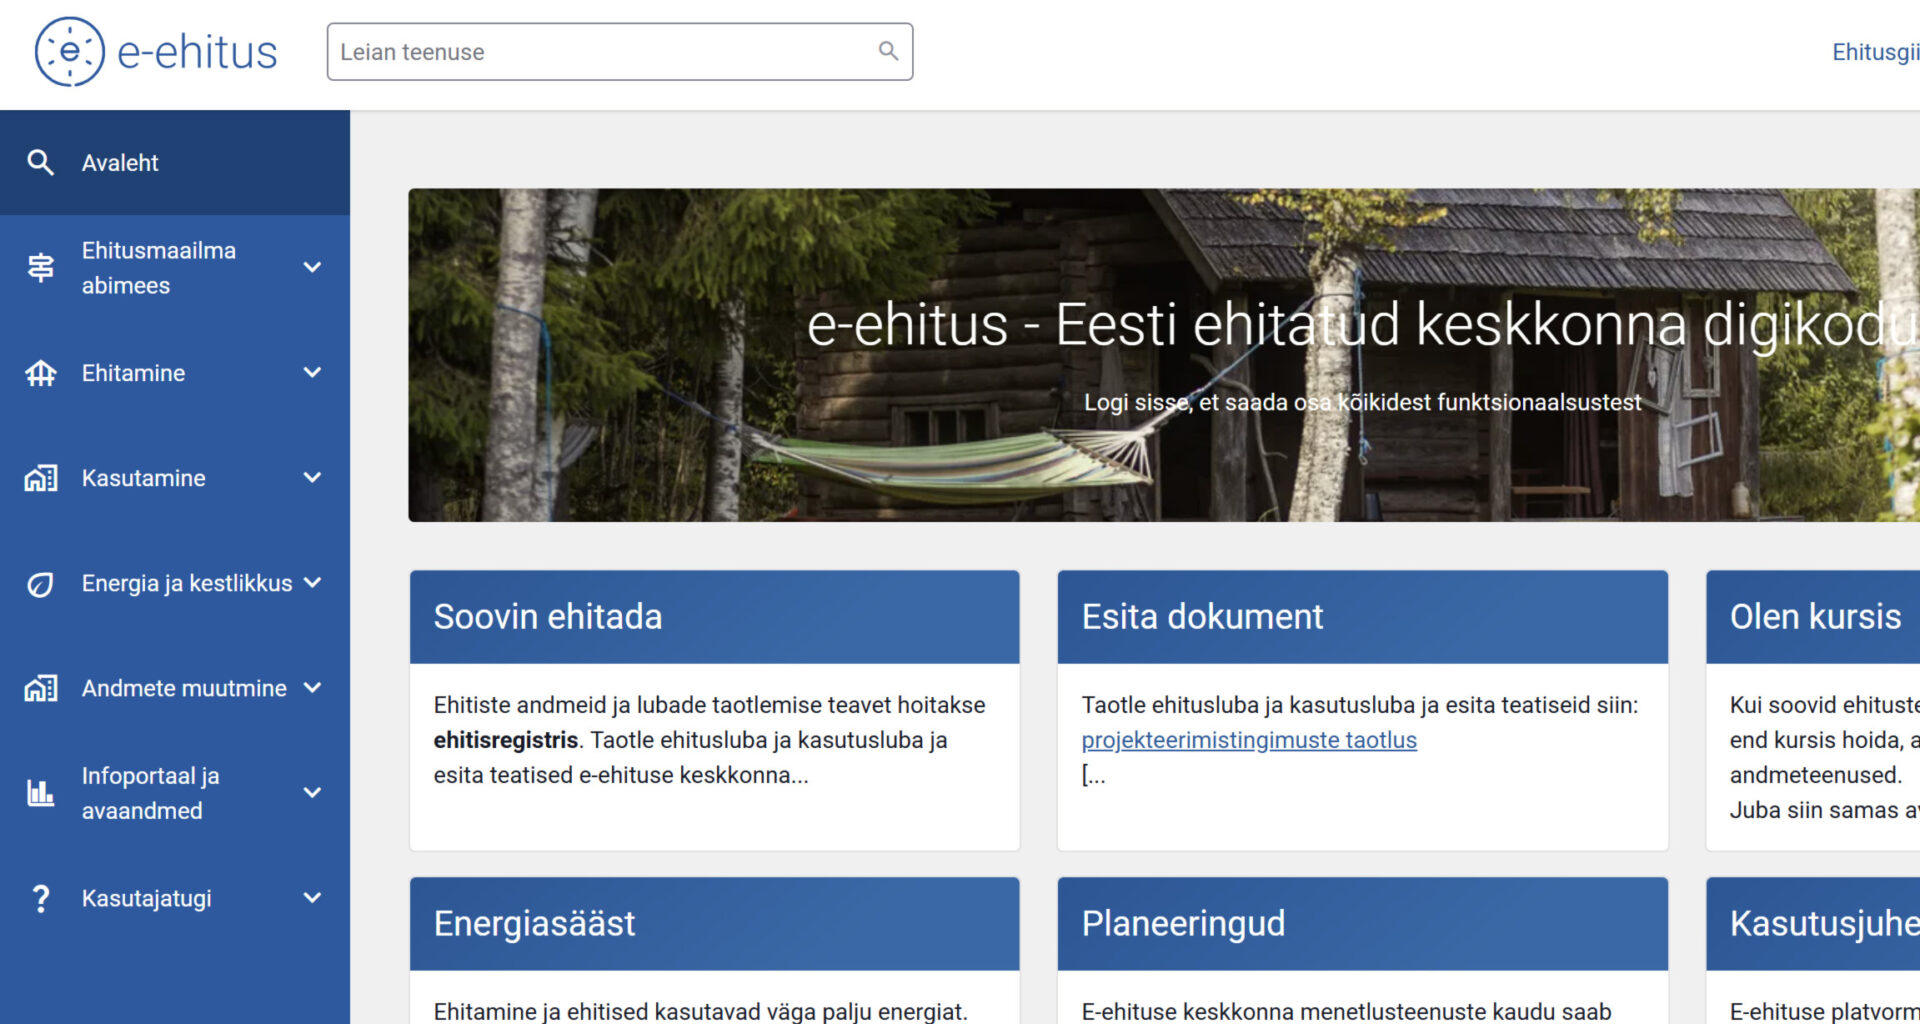Click the Infoportaal bar chart icon

coord(41,793)
